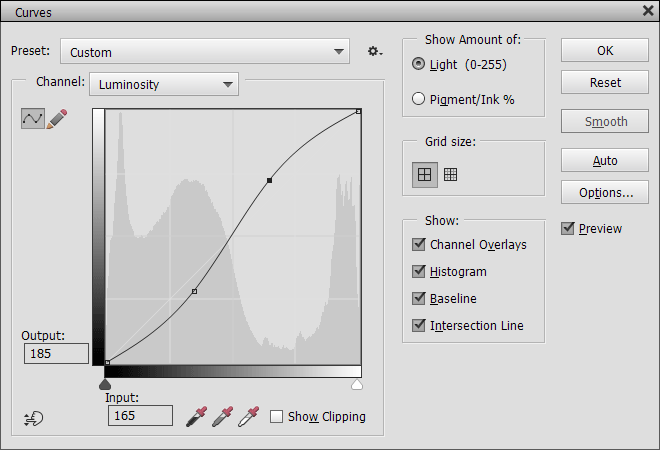Enable the Show Clipping checkbox
660x450 pixels.
click(x=277, y=417)
